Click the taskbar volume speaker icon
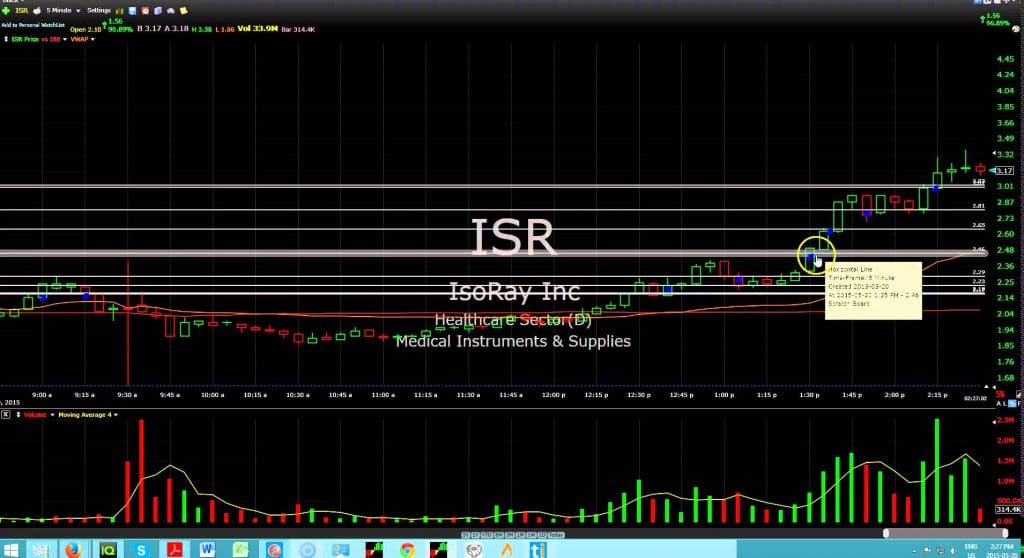The image size is (1024, 558). click(952, 551)
